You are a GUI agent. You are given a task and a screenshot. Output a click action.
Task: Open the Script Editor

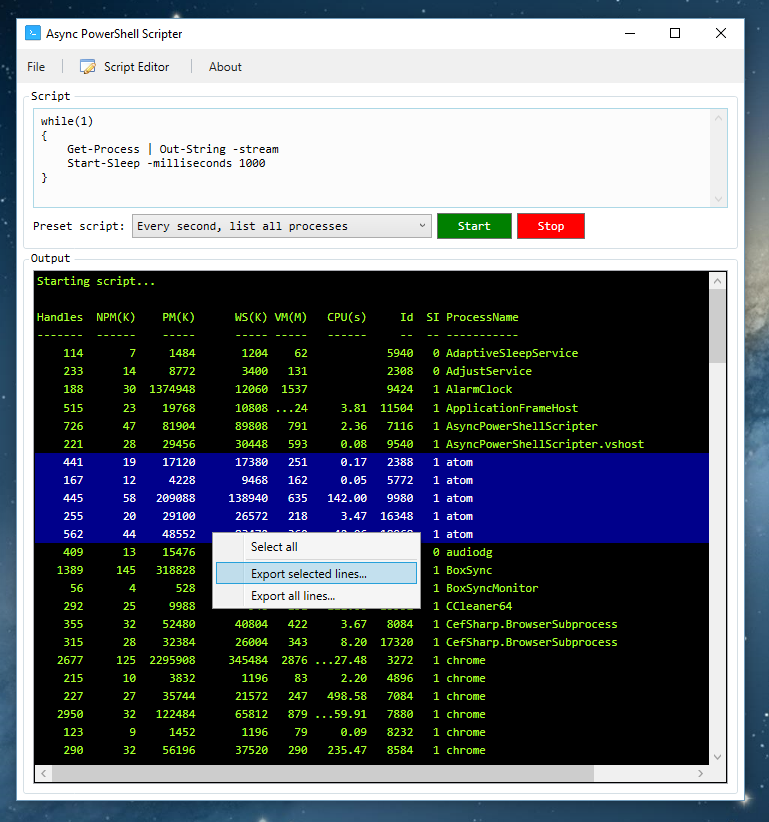(136, 67)
